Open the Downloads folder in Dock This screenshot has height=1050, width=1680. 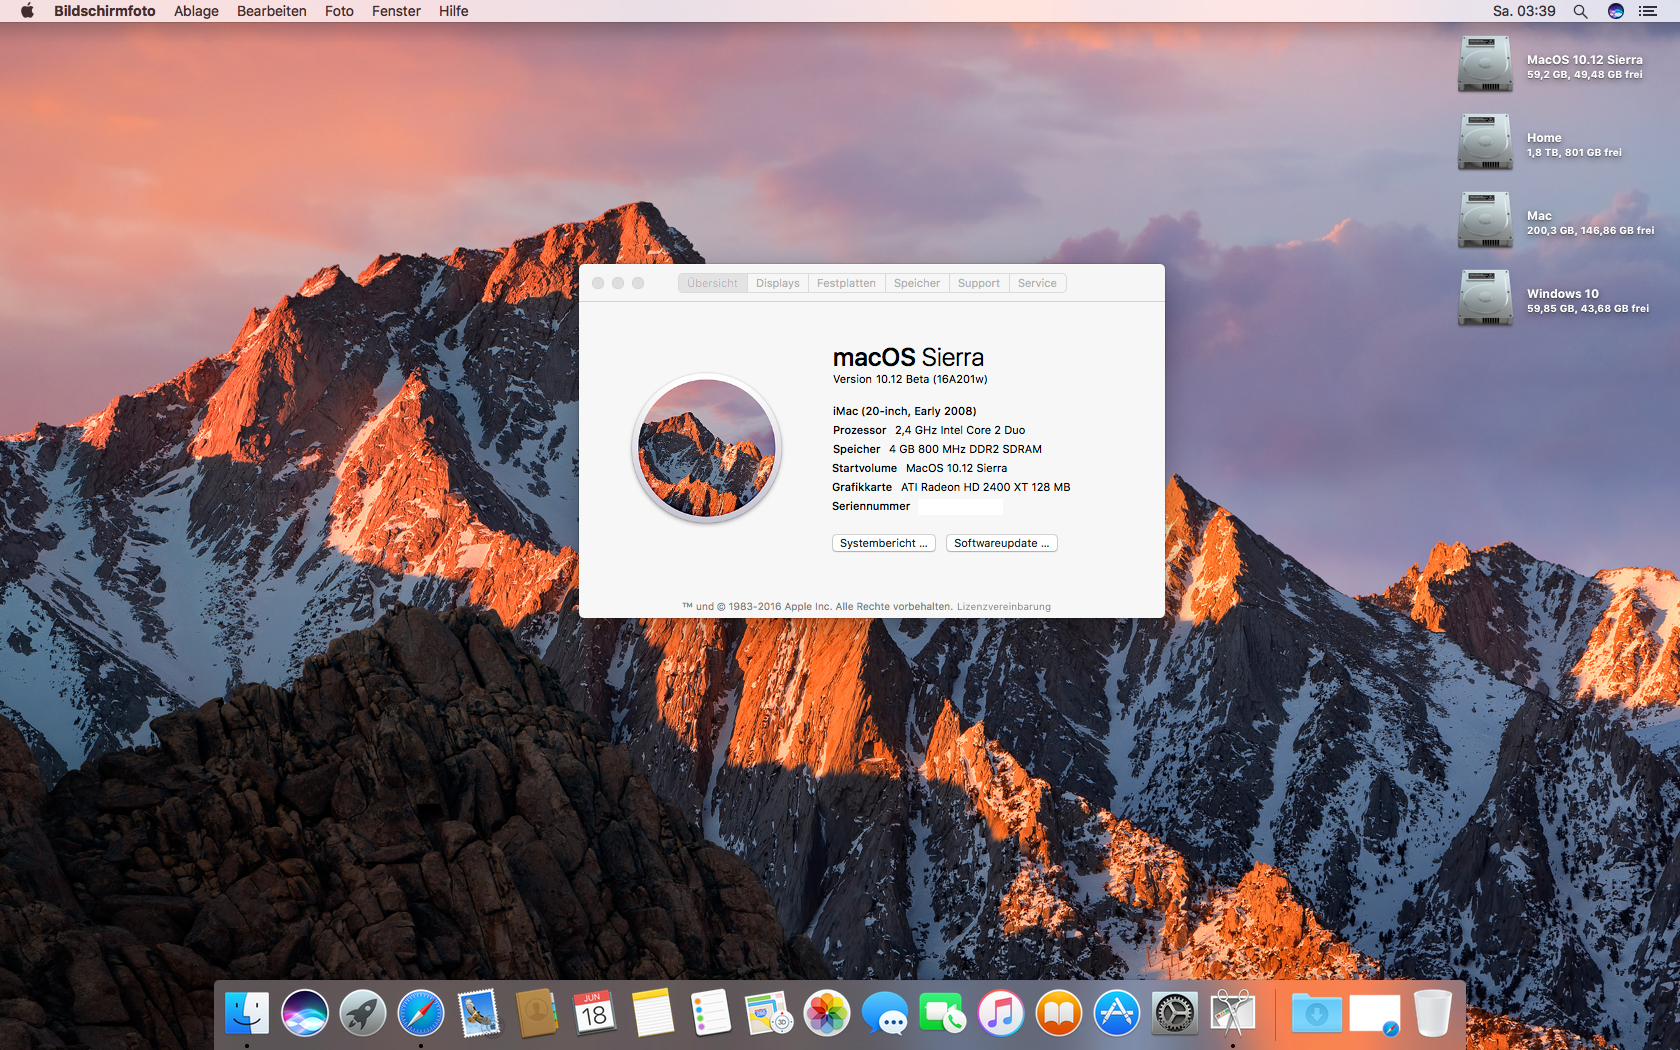pyautogui.click(x=1316, y=1013)
